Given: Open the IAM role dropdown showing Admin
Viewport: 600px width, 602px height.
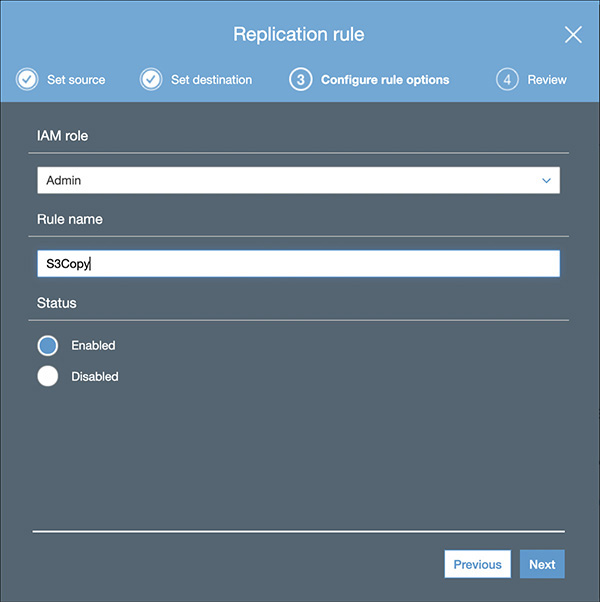Looking at the screenshot, I should pyautogui.click(x=290, y=180).
